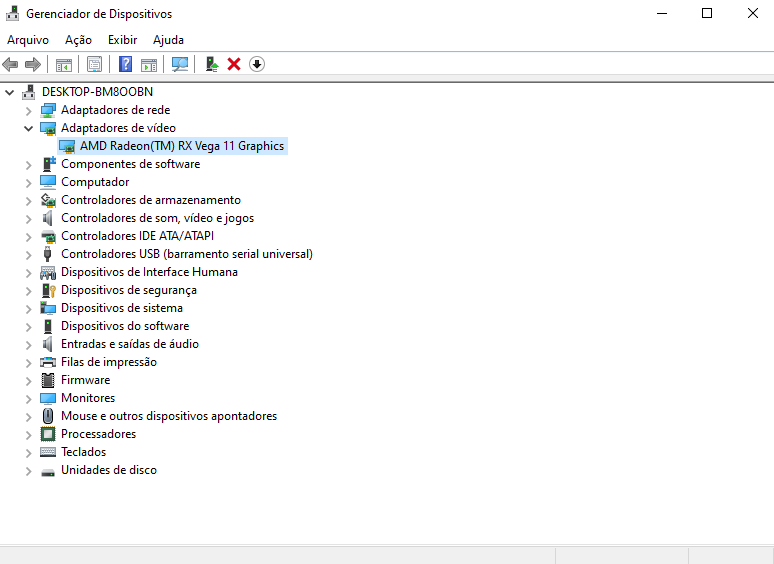This screenshot has width=774, height=564.
Task: Select the Teclados label
Action: tap(83, 452)
